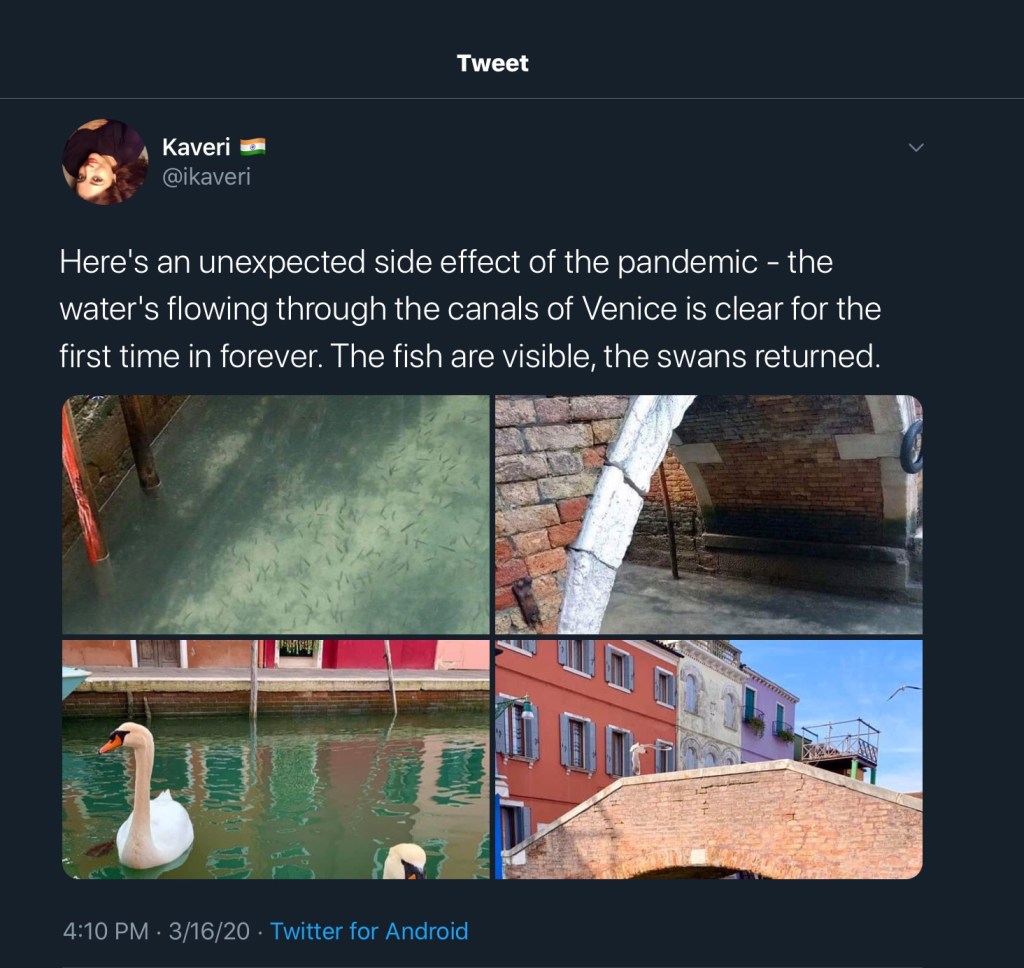Click the 3/16/20 date
This screenshot has width=1024, height=968.
[x=208, y=931]
